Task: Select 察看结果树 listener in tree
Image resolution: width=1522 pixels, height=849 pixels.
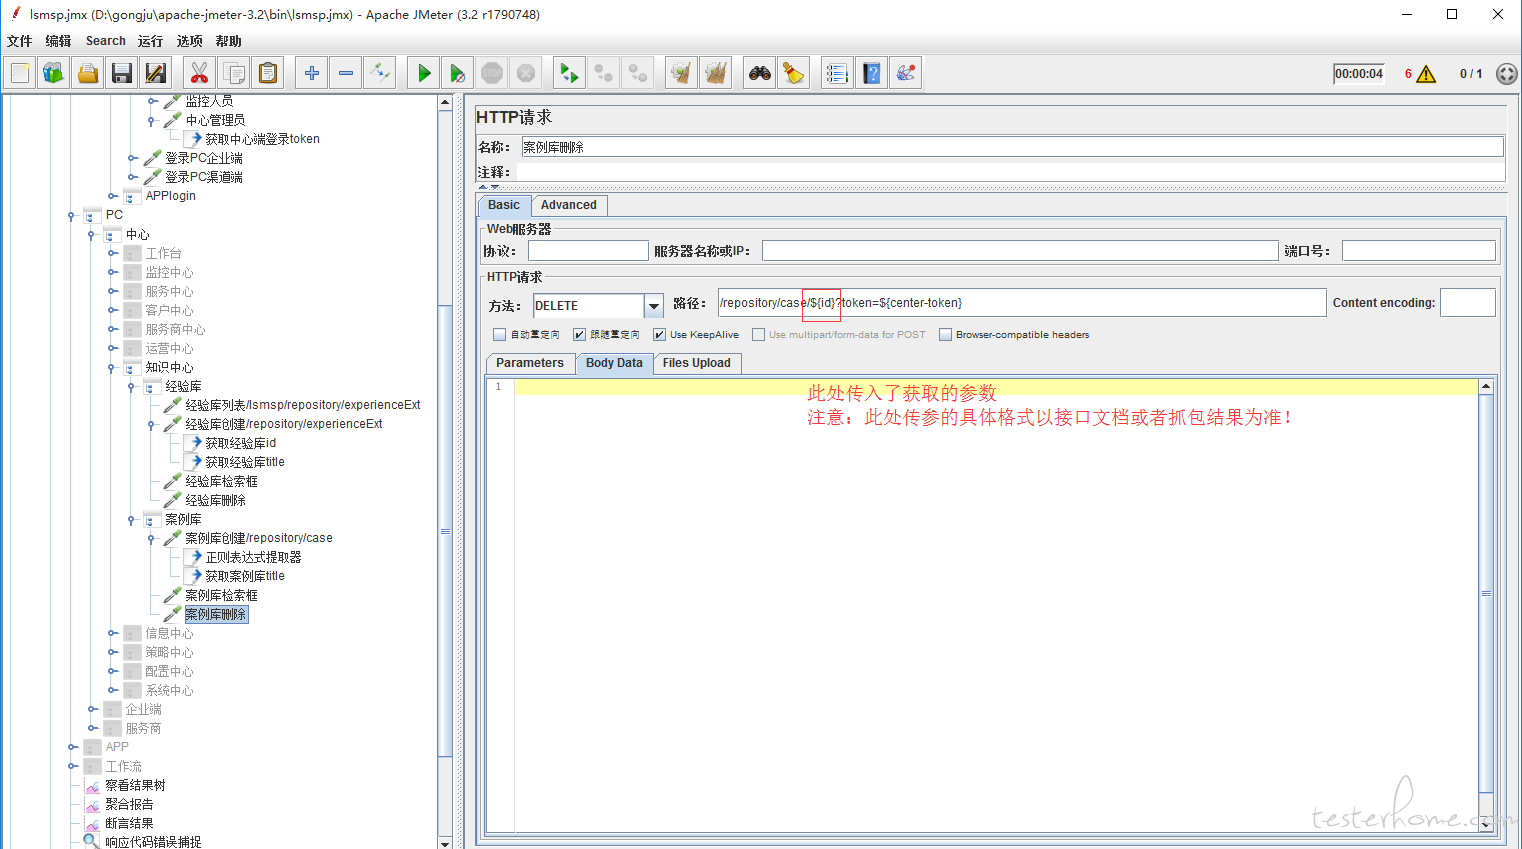Action: coord(135,786)
